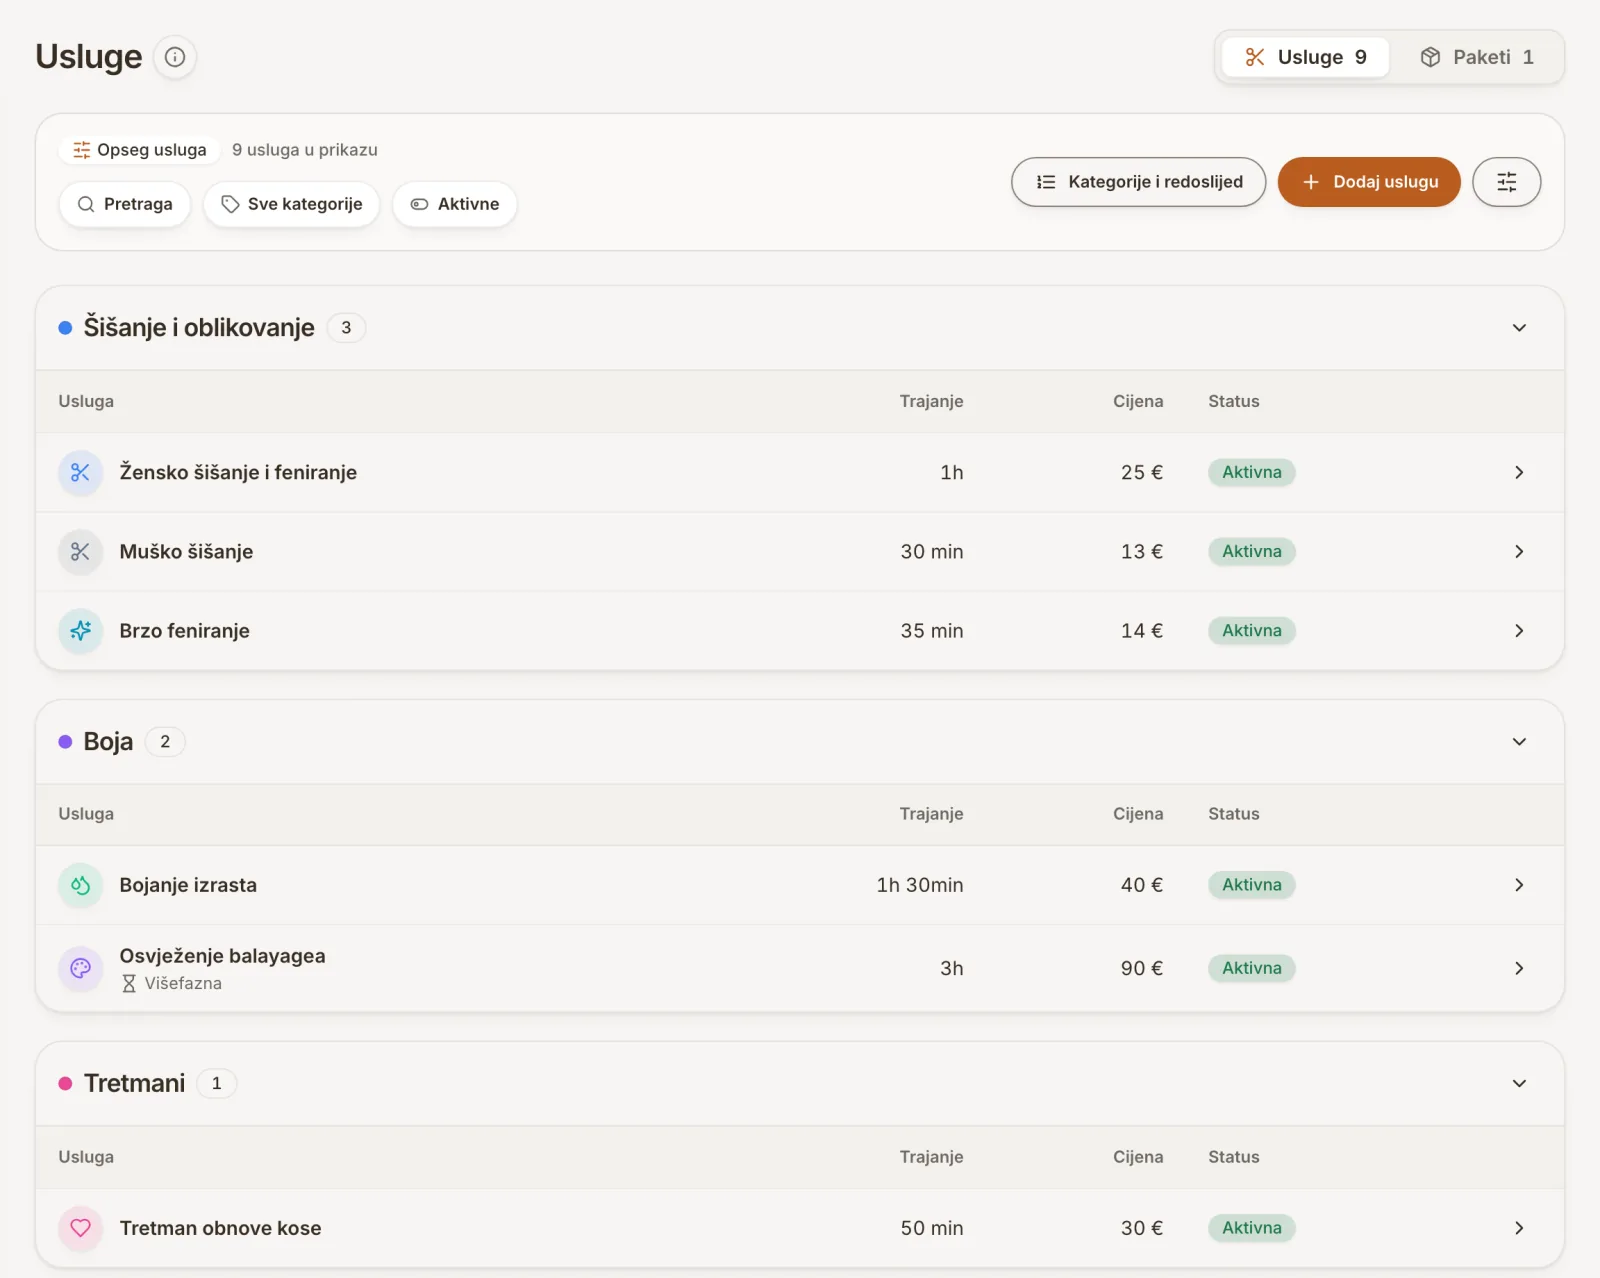The height and width of the screenshot is (1278, 1600).
Task: Click the Šišanje i oblikovanje heading
Action: [199, 328]
